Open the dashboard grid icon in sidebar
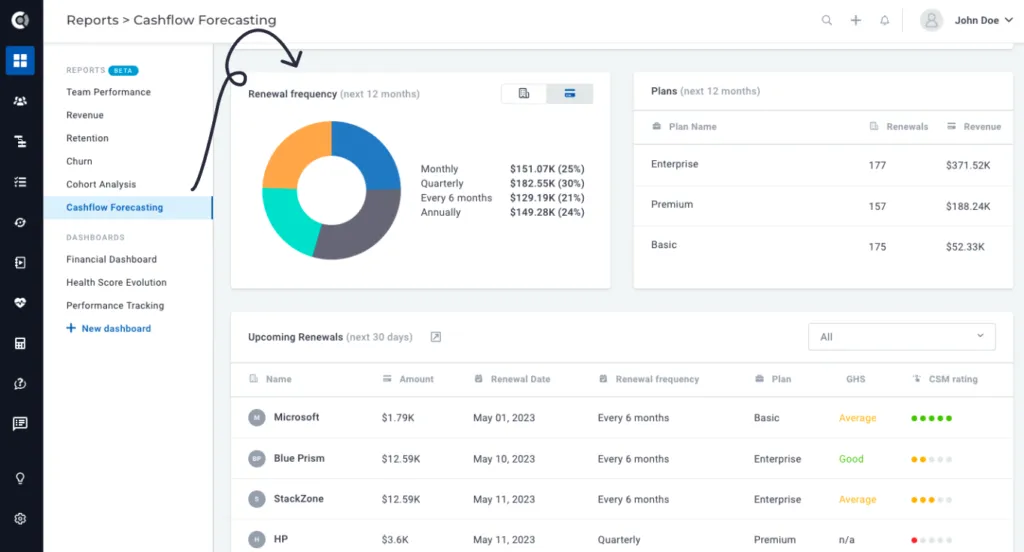 pyautogui.click(x=20, y=61)
